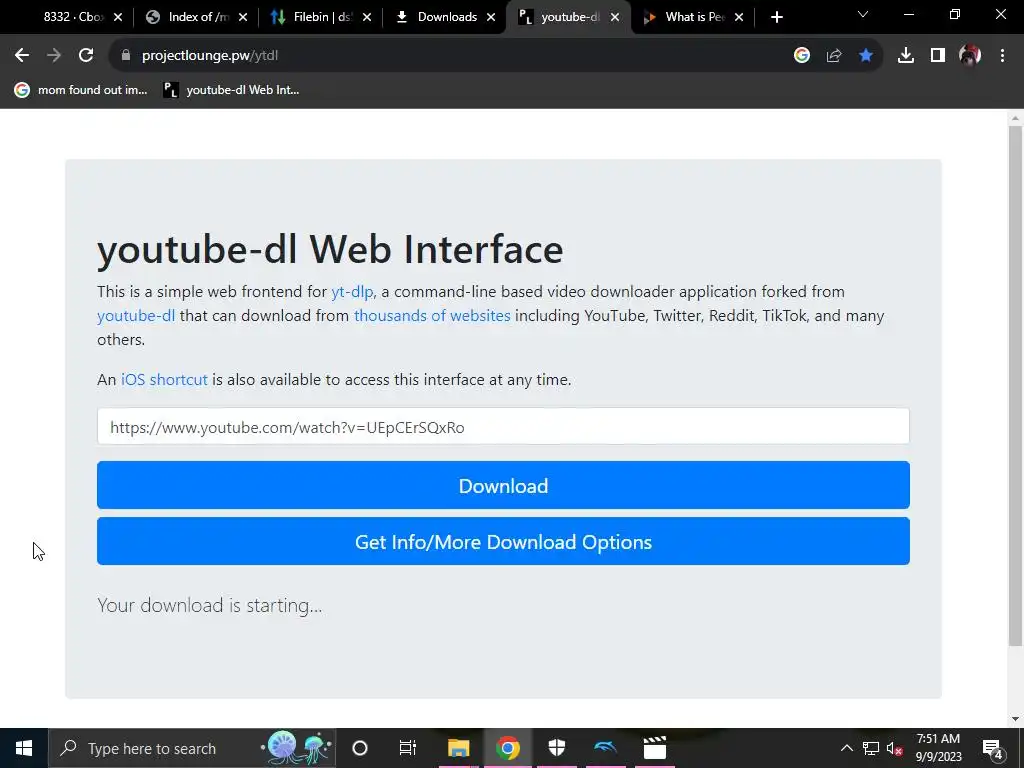This screenshot has width=1024, height=768.
Task: Click Get Info/More Download Options button
Action: [x=503, y=541]
